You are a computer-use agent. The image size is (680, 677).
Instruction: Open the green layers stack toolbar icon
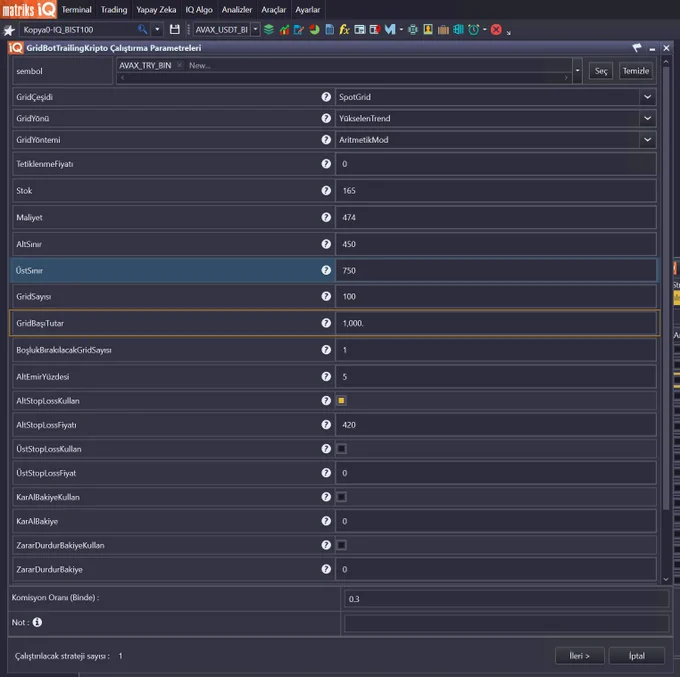[x=269, y=29]
